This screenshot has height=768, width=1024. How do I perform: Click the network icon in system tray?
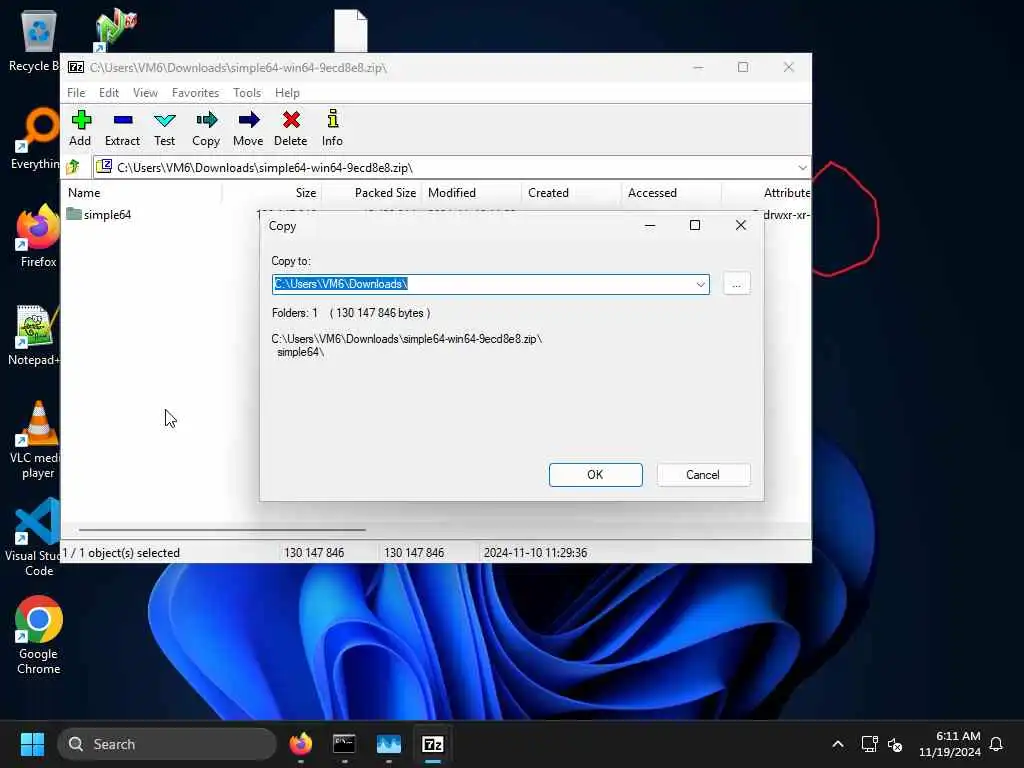(869, 744)
